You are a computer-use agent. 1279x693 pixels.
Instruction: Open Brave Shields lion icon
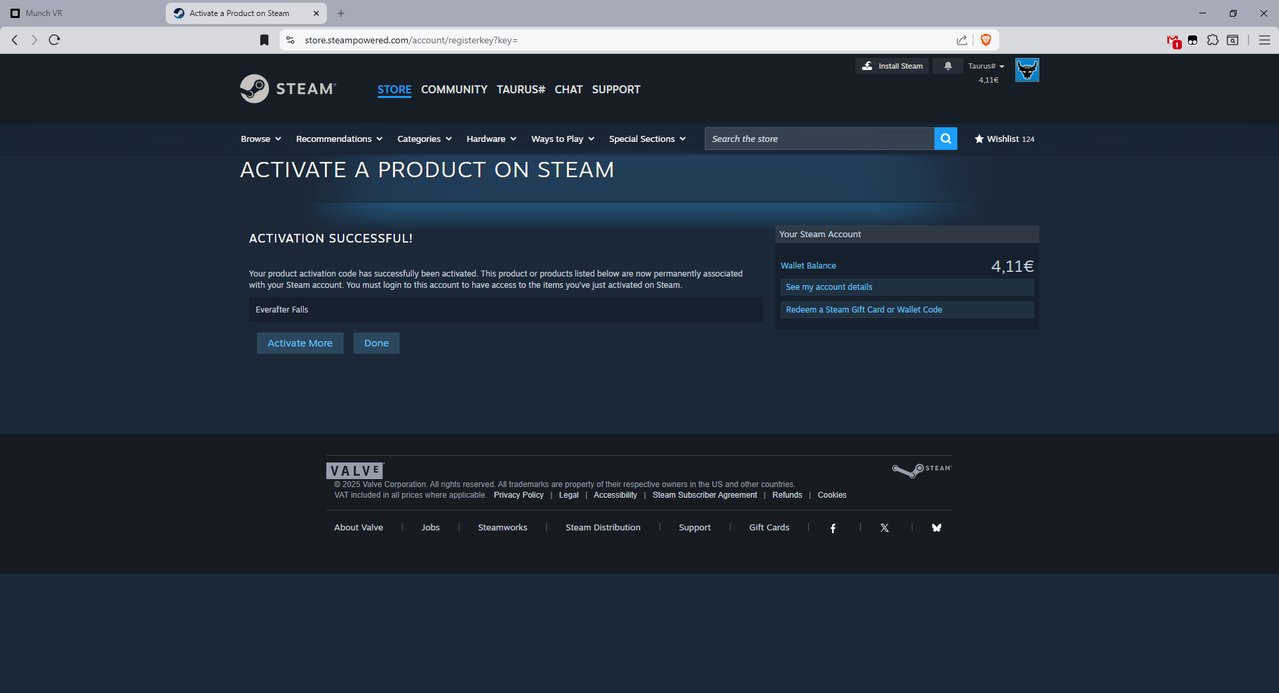tap(986, 40)
